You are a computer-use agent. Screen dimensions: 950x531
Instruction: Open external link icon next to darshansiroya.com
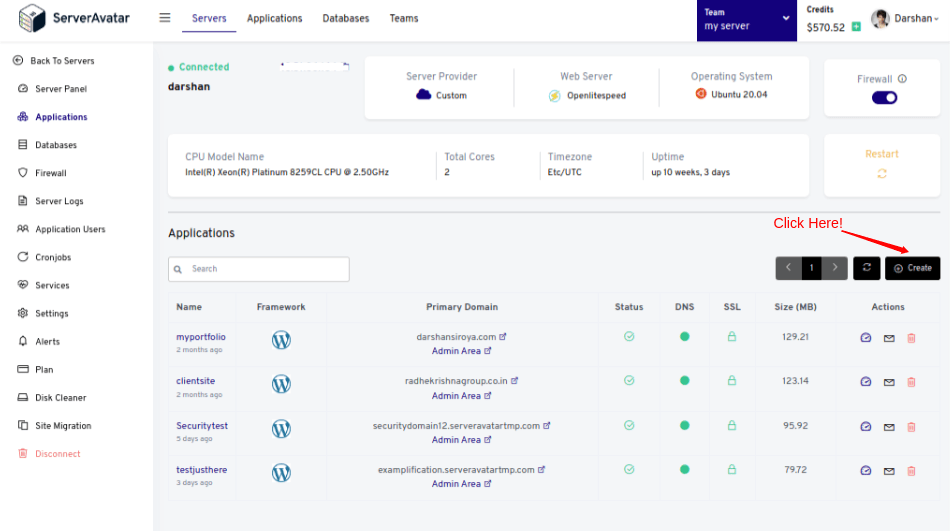point(502,336)
